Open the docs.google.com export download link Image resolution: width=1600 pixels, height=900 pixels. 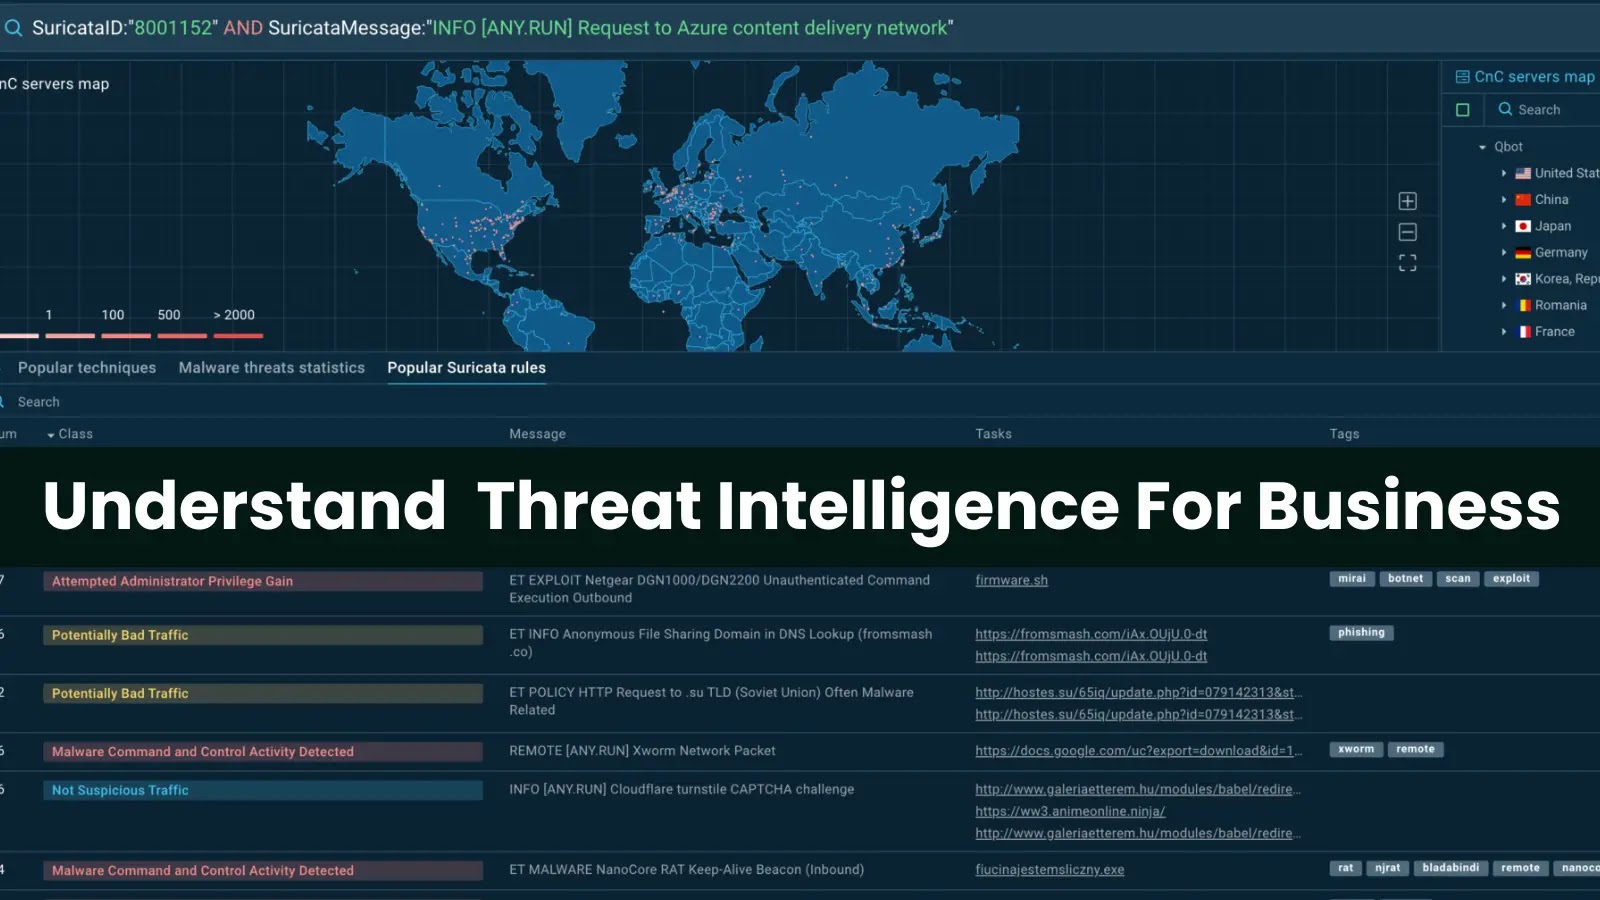(x=1139, y=751)
